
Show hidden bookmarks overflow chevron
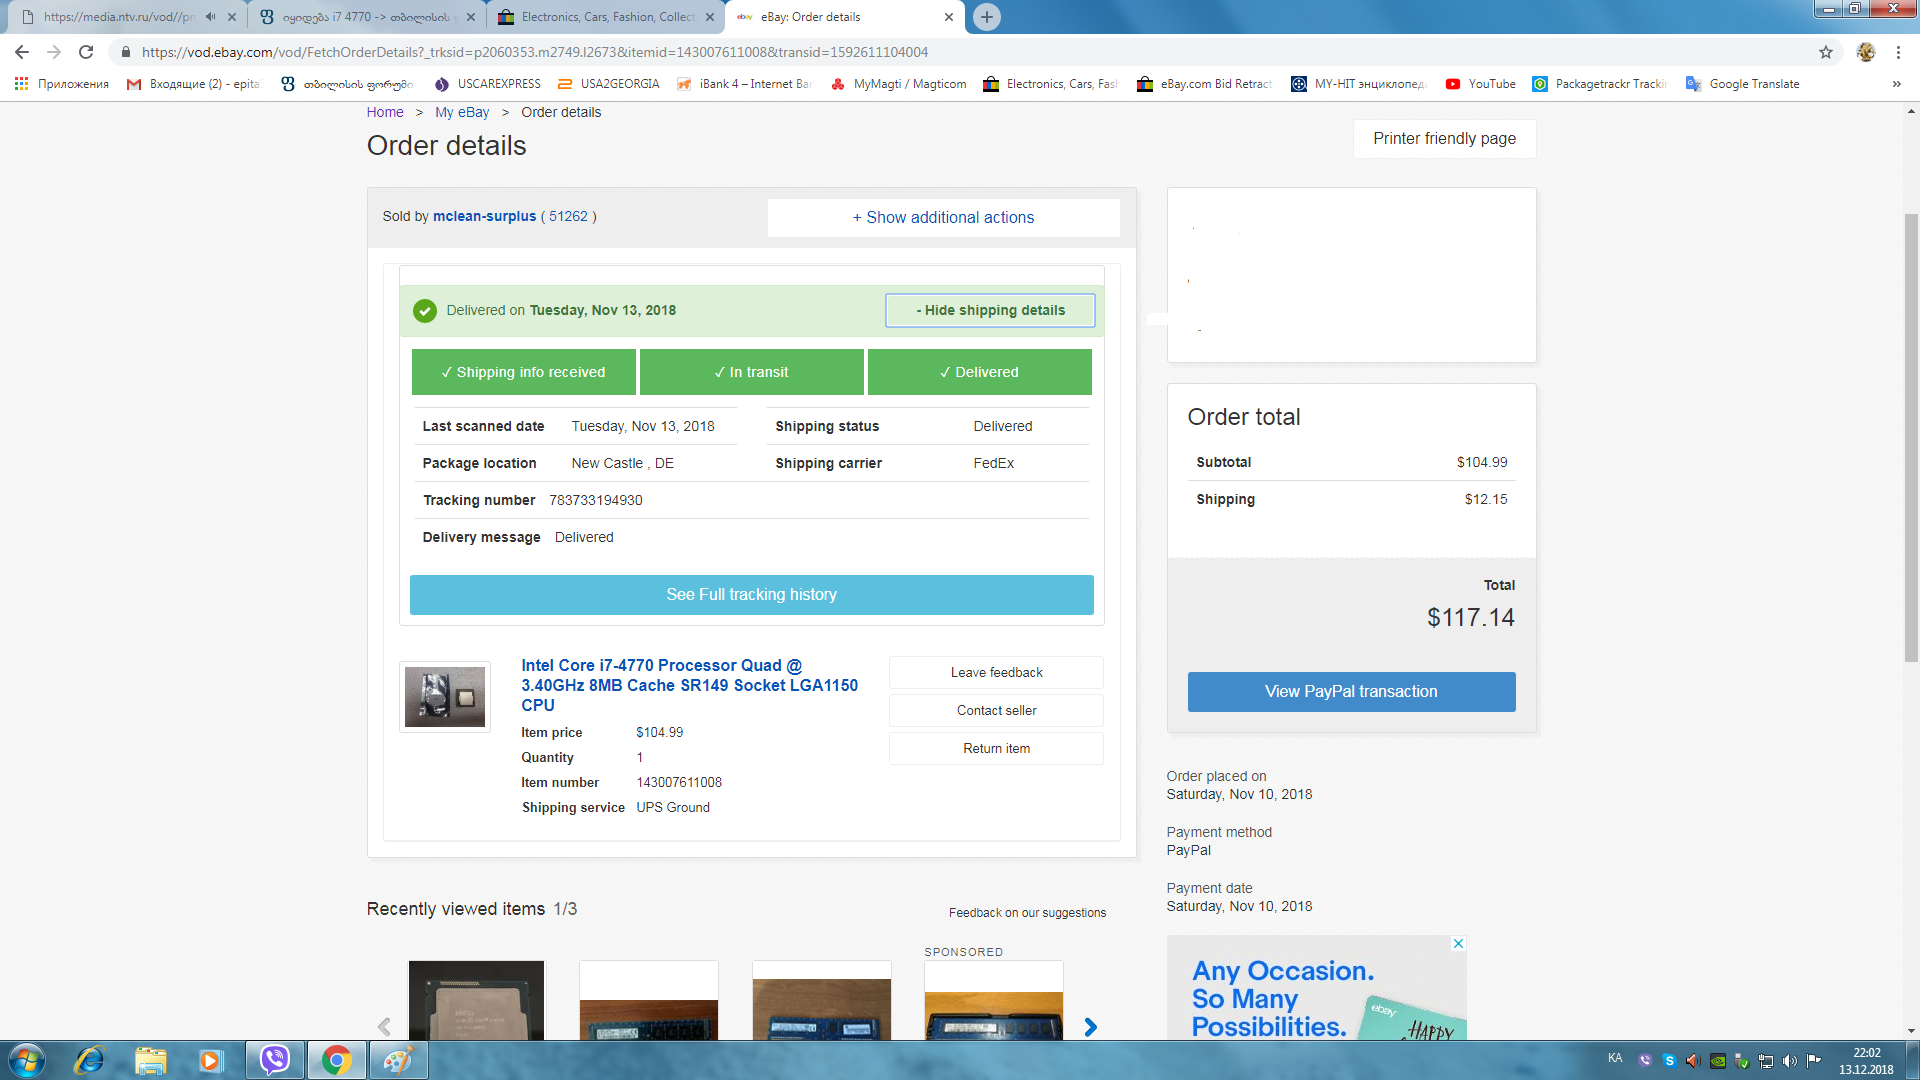[1896, 84]
